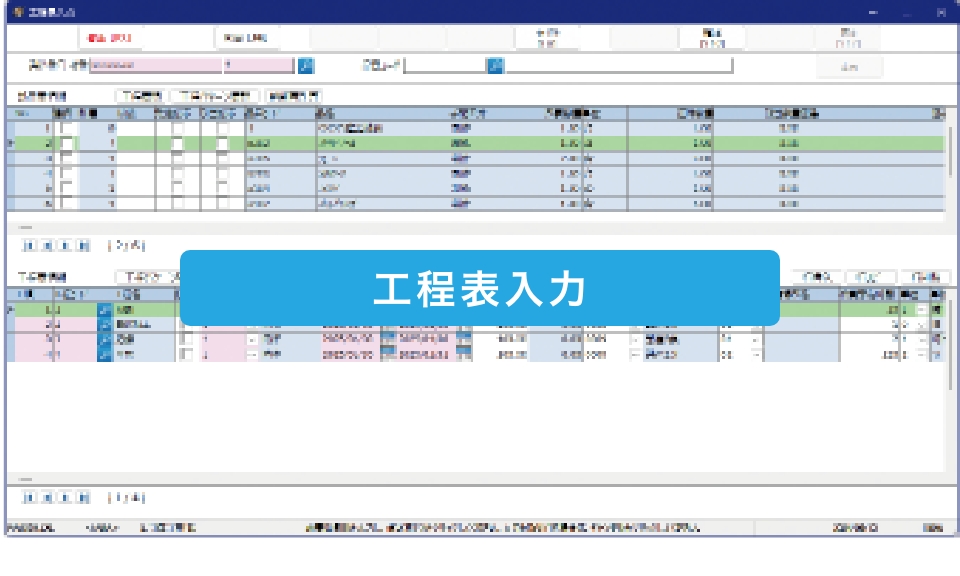This screenshot has width=960, height=576.
Task: Select the red-labeled tab at the top left
Action: pos(110,38)
